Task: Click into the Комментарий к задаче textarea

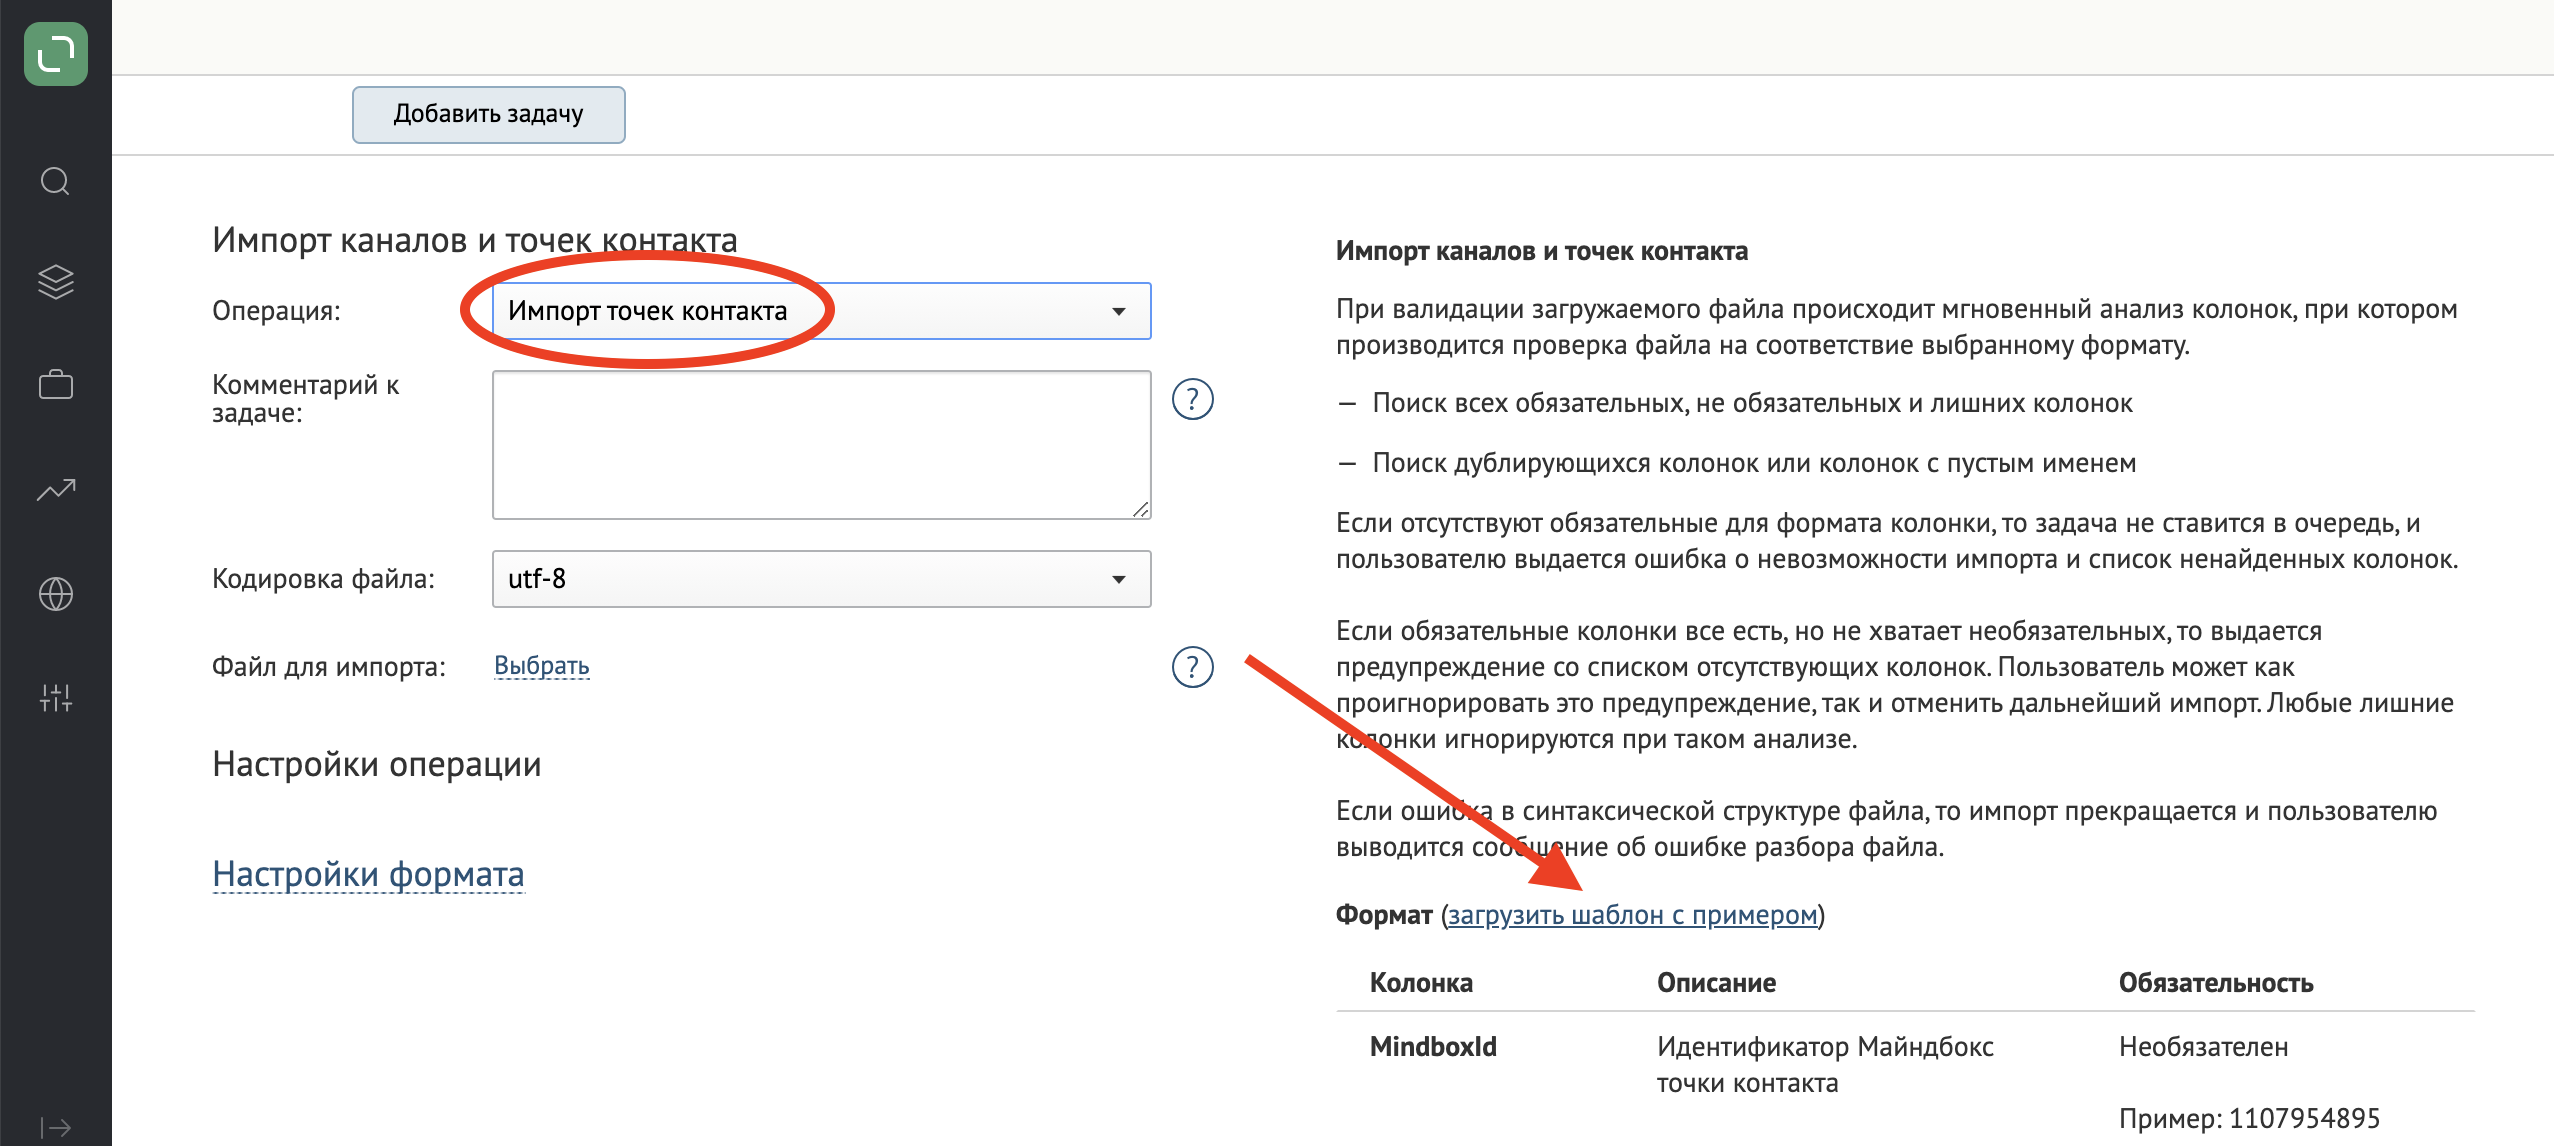Action: click(821, 445)
